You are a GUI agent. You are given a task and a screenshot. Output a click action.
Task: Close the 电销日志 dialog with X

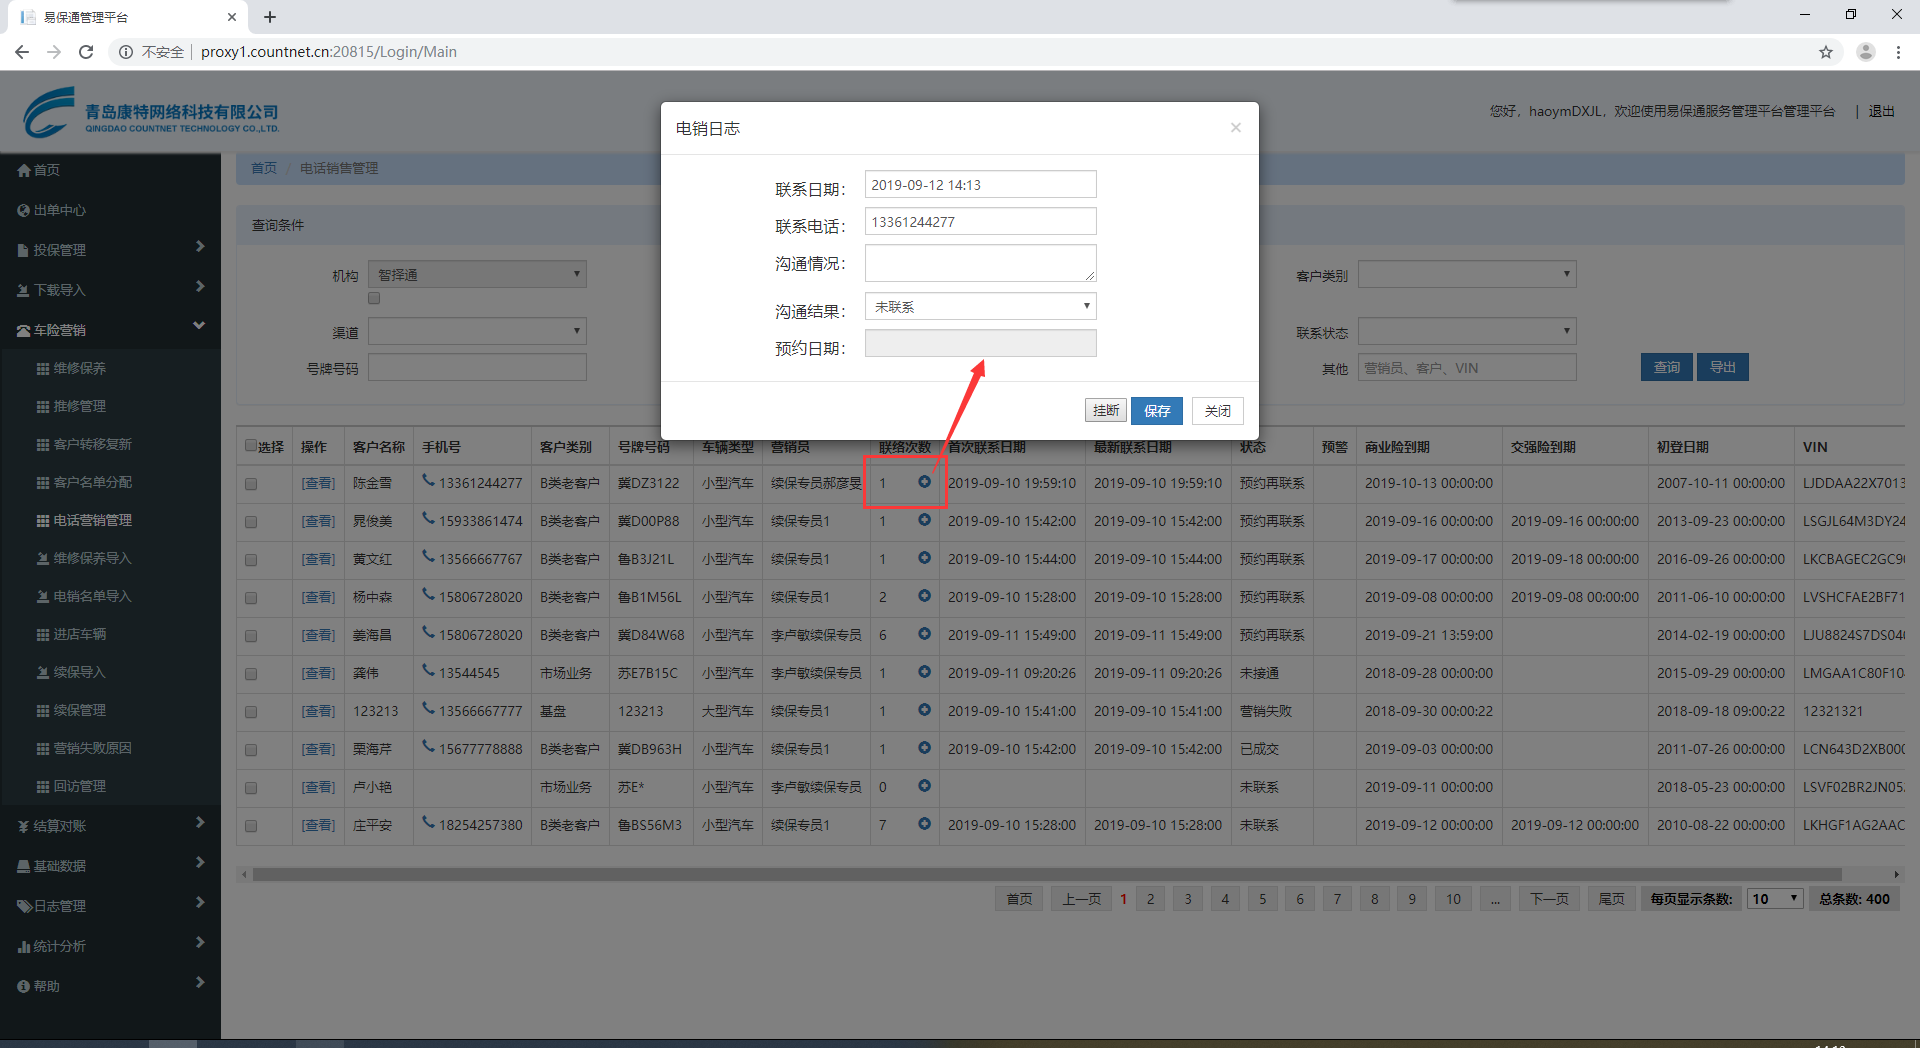[1236, 127]
